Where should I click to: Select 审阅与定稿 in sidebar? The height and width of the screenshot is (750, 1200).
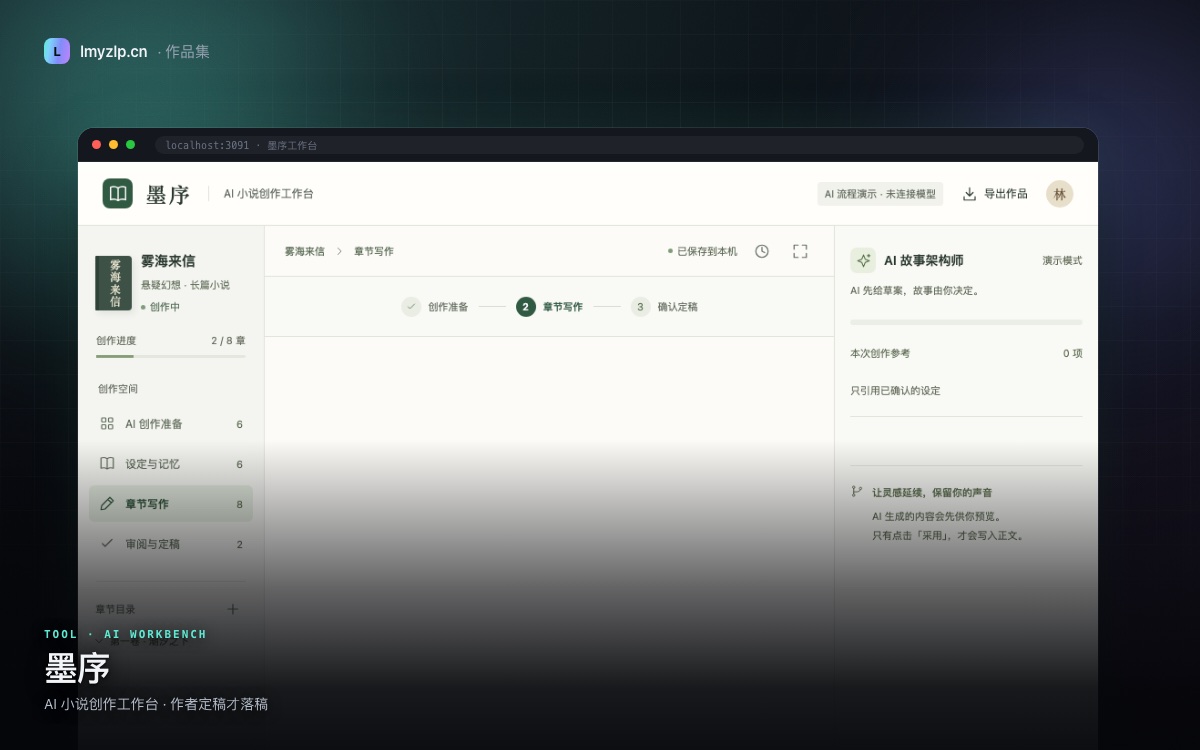pos(171,544)
